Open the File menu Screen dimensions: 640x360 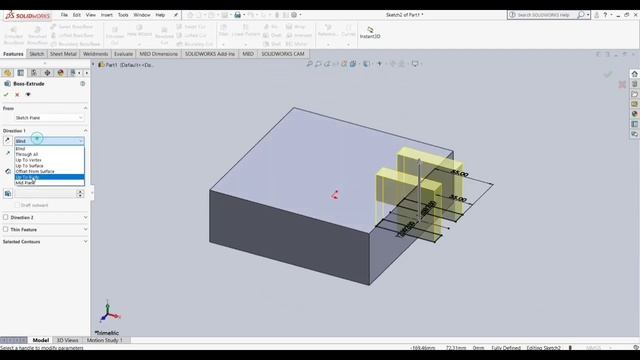point(64,15)
